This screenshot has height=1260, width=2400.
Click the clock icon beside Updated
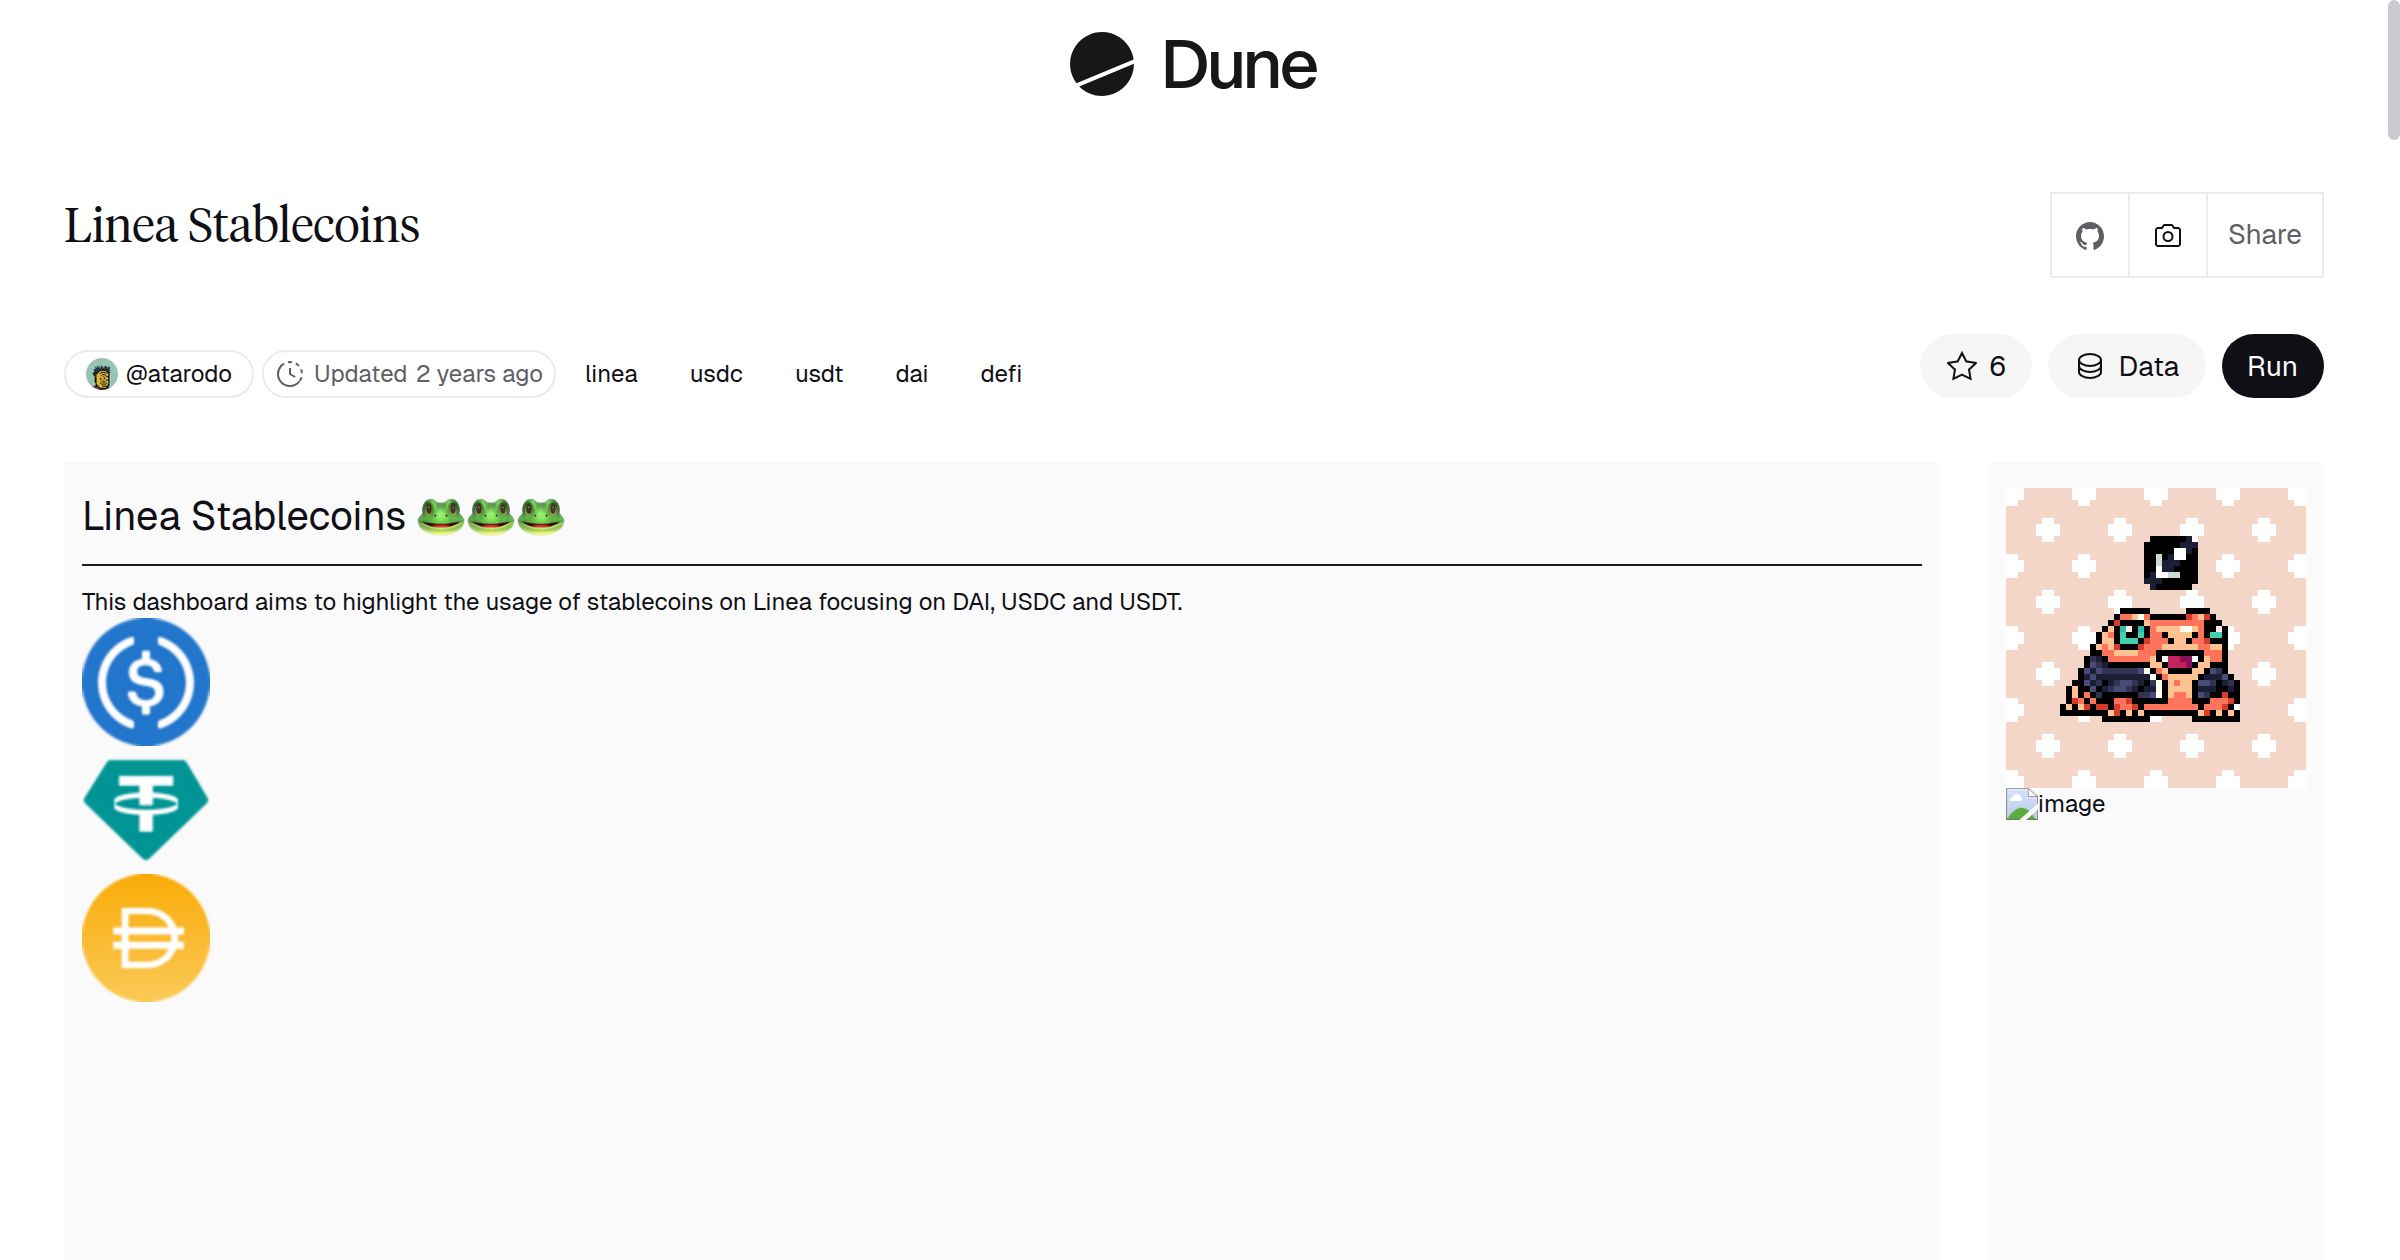(290, 374)
